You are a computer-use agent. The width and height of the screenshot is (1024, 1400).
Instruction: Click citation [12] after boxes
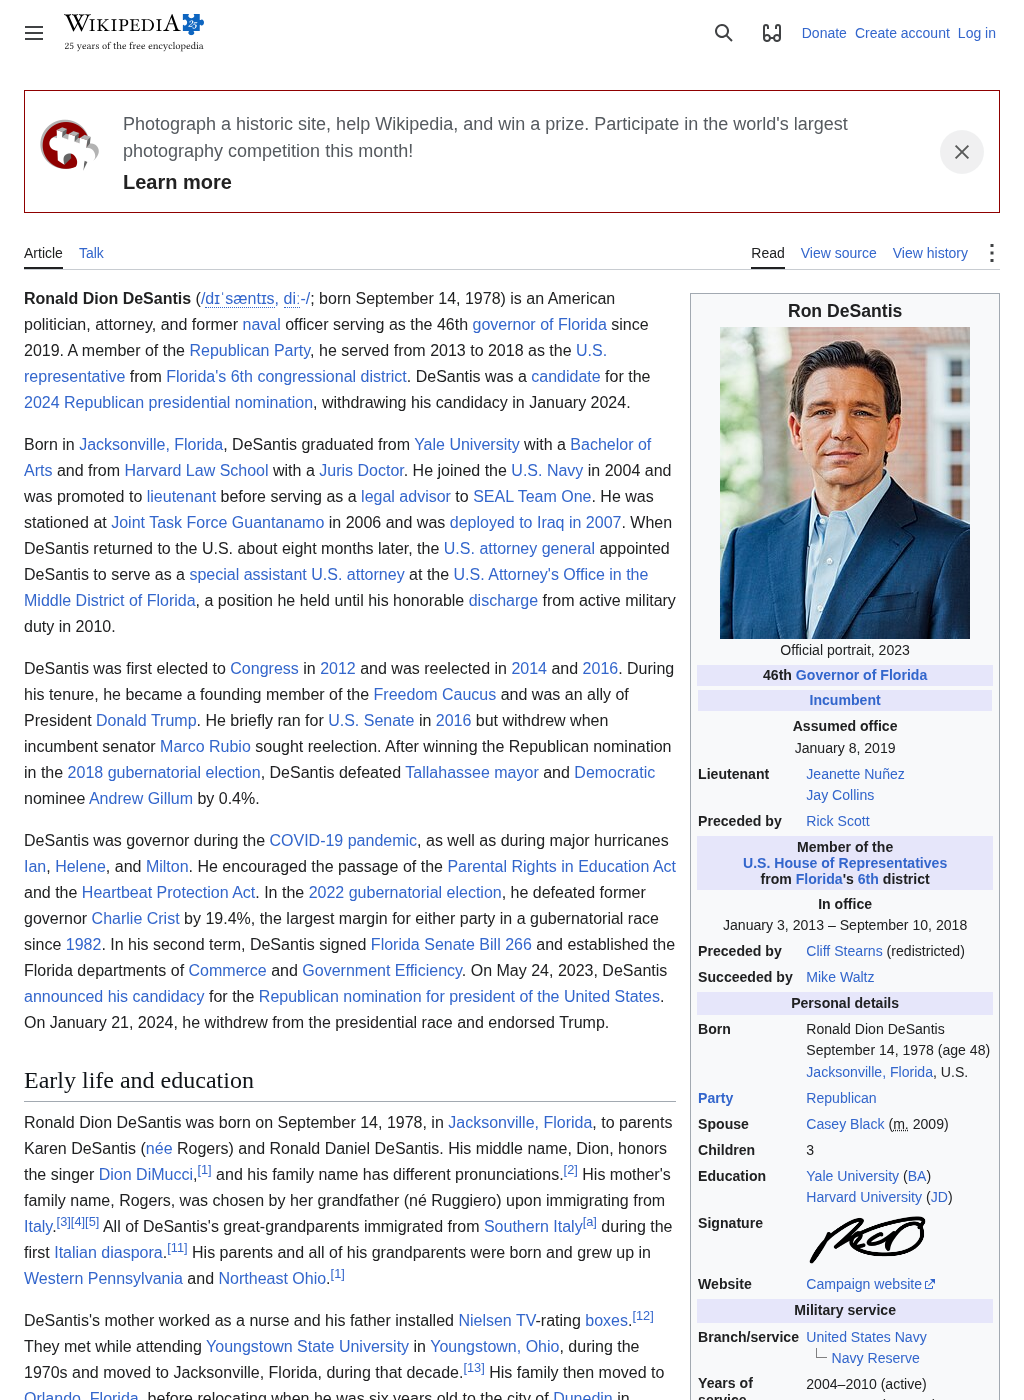(643, 1316)
